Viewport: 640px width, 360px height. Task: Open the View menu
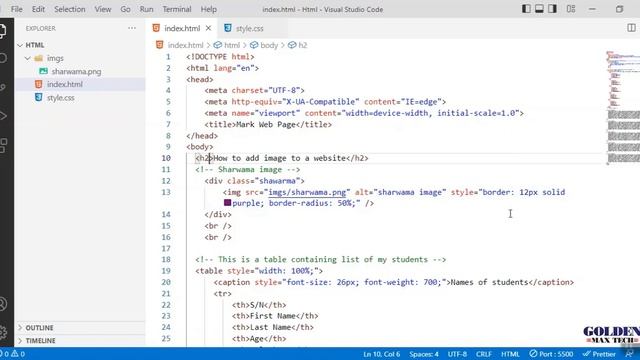(103, 9)
